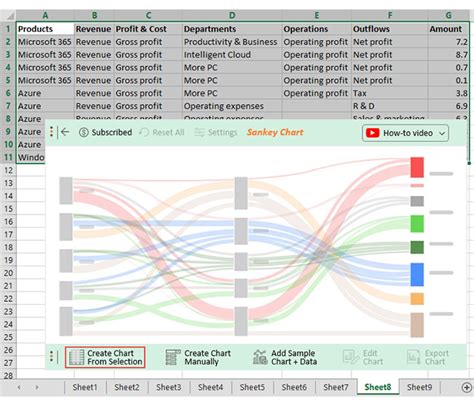
Task: Click the Profit & Cost header cell
Action: [x=148, y=29]
